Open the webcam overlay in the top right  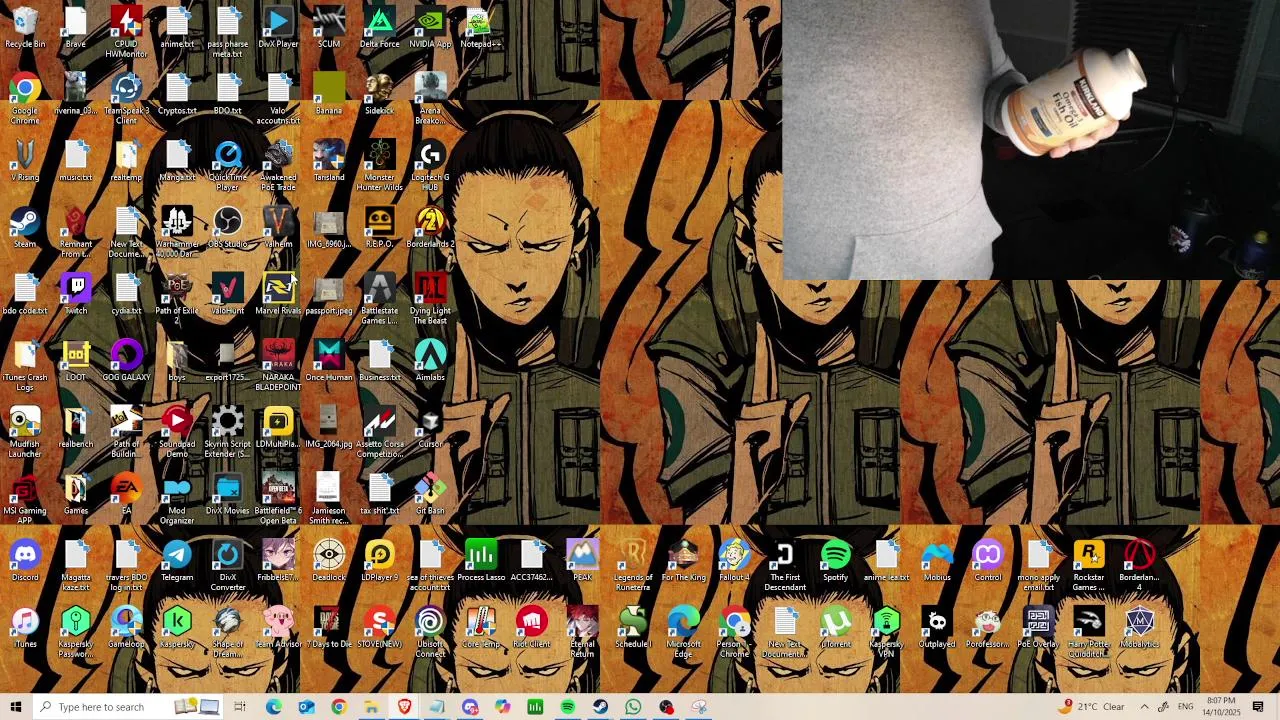(x=1031, y=140)
